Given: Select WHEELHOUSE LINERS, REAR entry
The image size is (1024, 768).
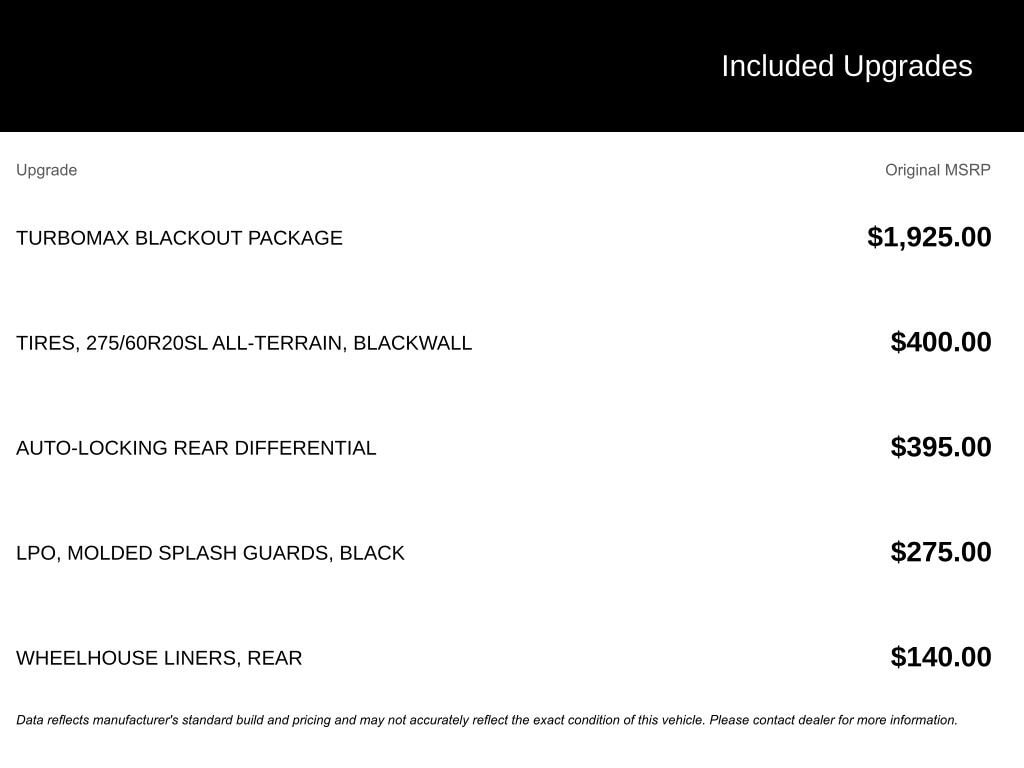Looking at the screenshot, I should pyautogui.click(x=159, y=658).
